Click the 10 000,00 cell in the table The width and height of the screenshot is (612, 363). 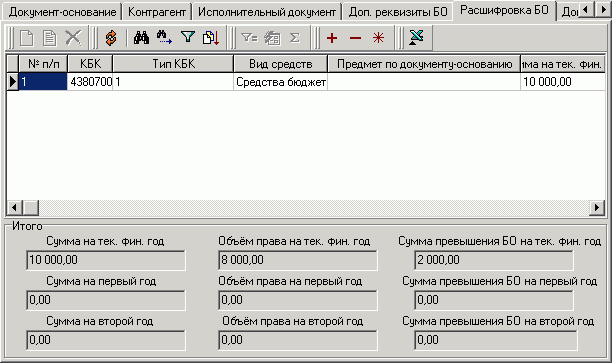tap(563, 82)
